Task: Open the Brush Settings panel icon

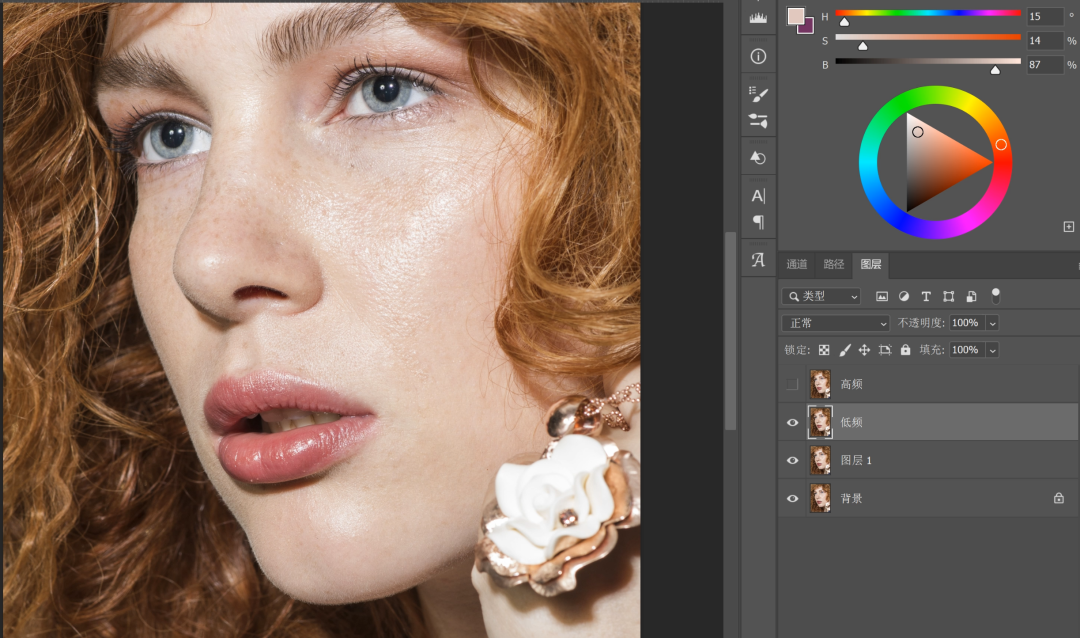Action: [x=758, y=121]
